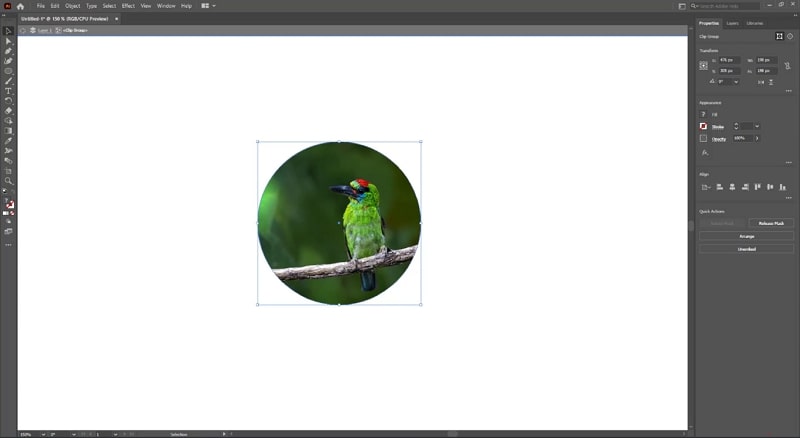Open the effects fx icon
Screen dimensions: 800x438
tap(705, 153)
